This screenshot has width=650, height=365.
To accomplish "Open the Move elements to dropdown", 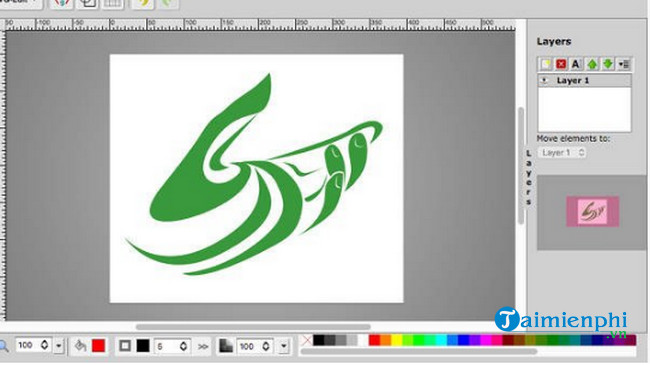I will 562,153.
